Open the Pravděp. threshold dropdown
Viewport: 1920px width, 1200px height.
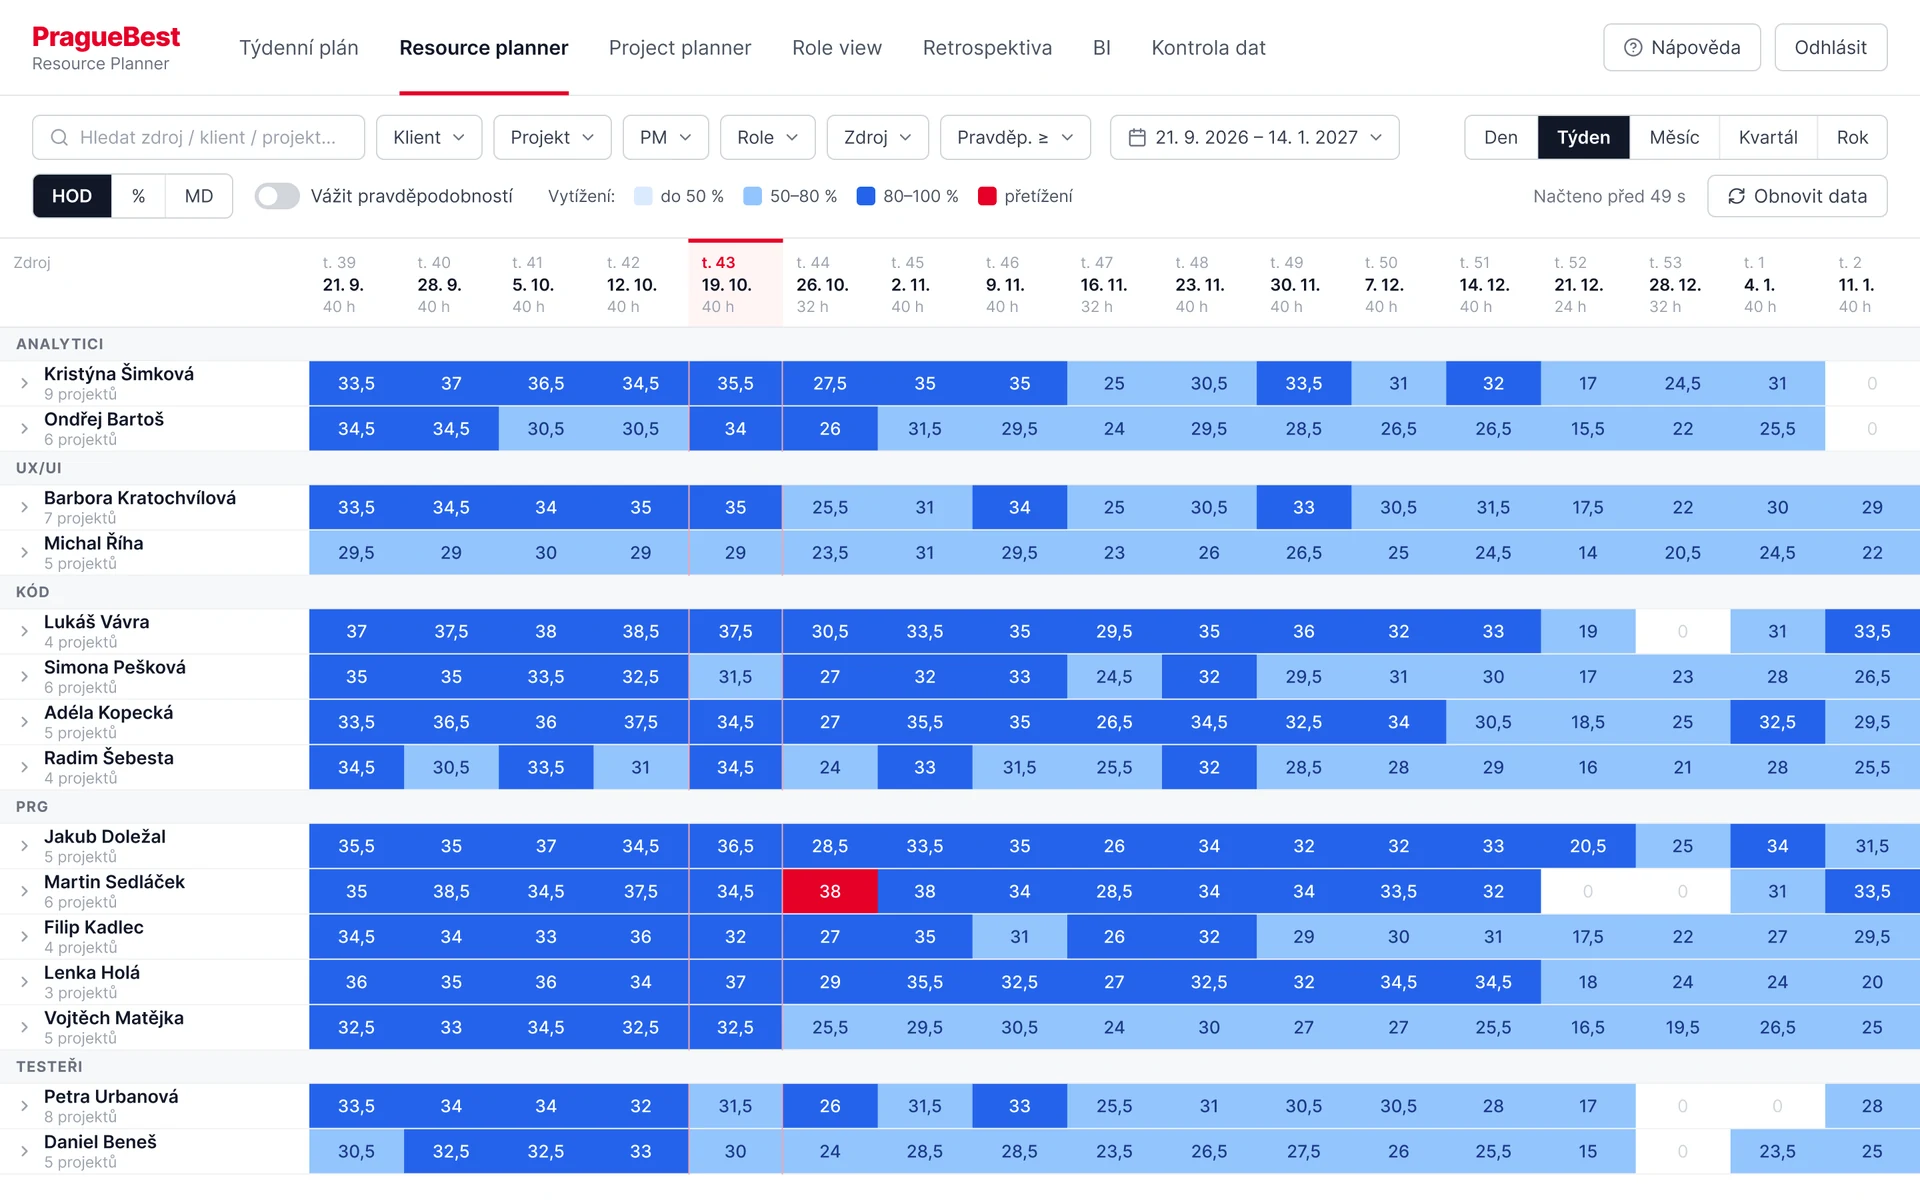click(1015, 137)
